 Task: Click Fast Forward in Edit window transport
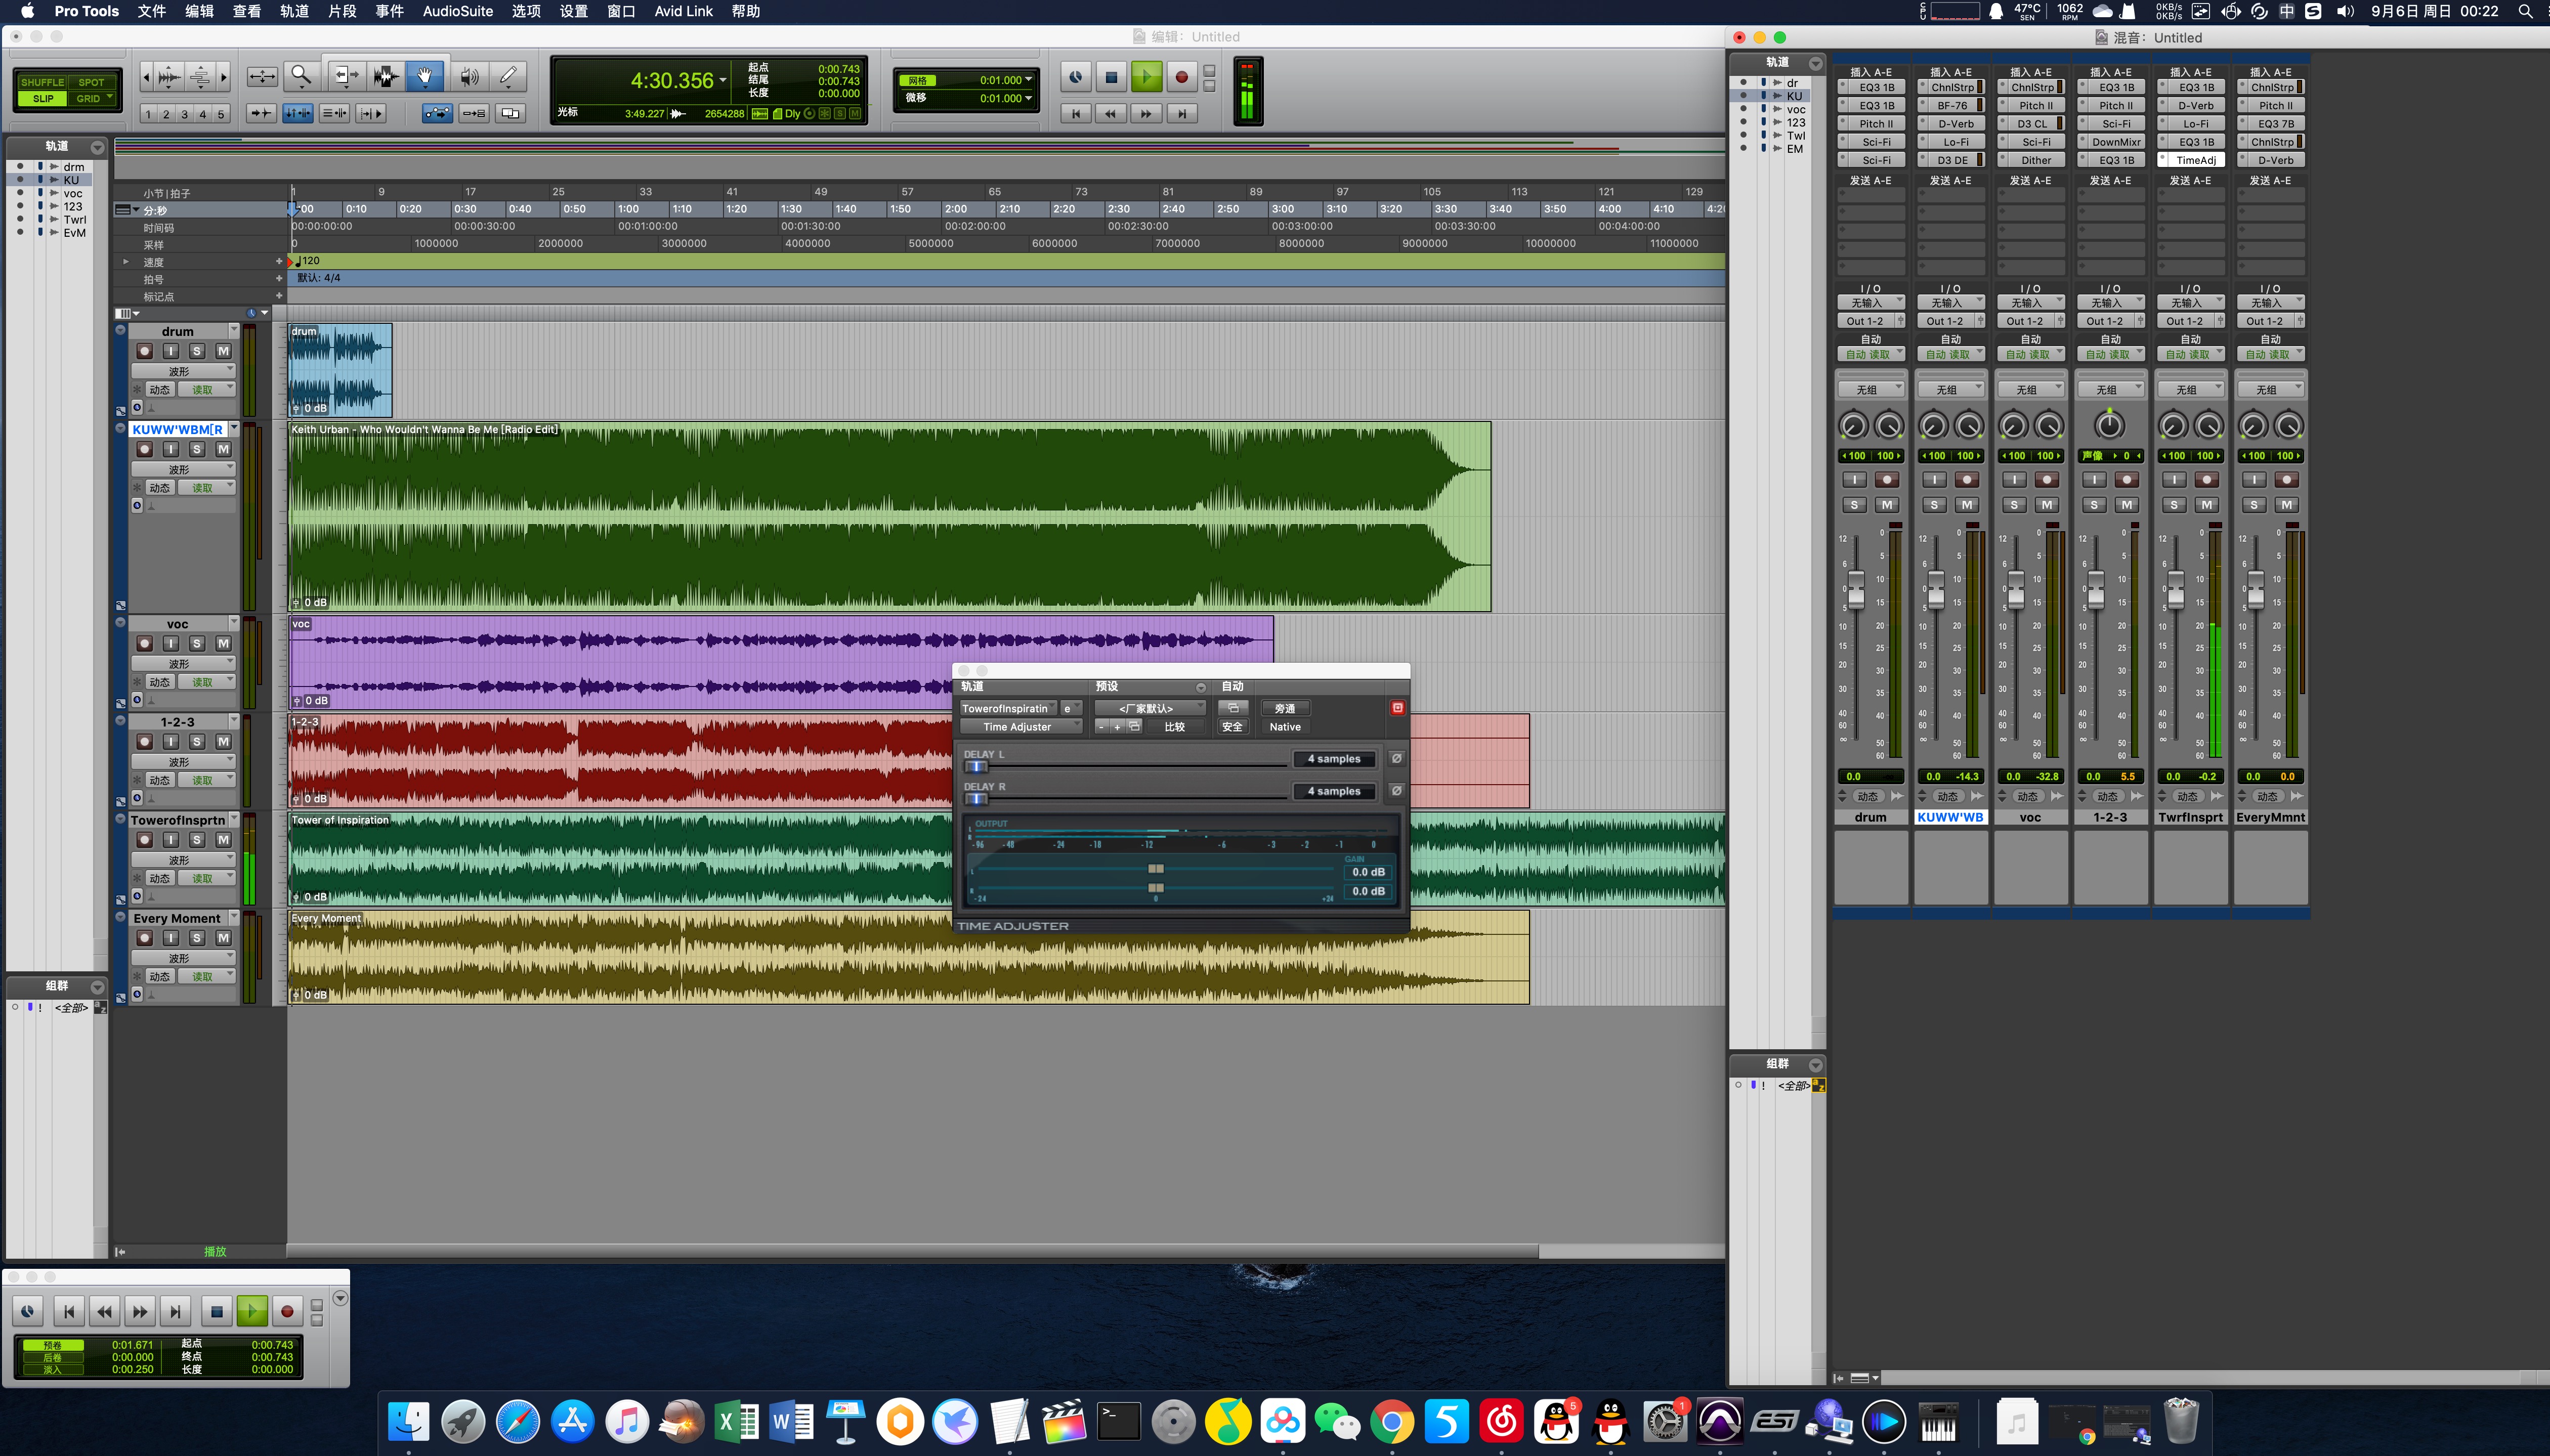1146,114
